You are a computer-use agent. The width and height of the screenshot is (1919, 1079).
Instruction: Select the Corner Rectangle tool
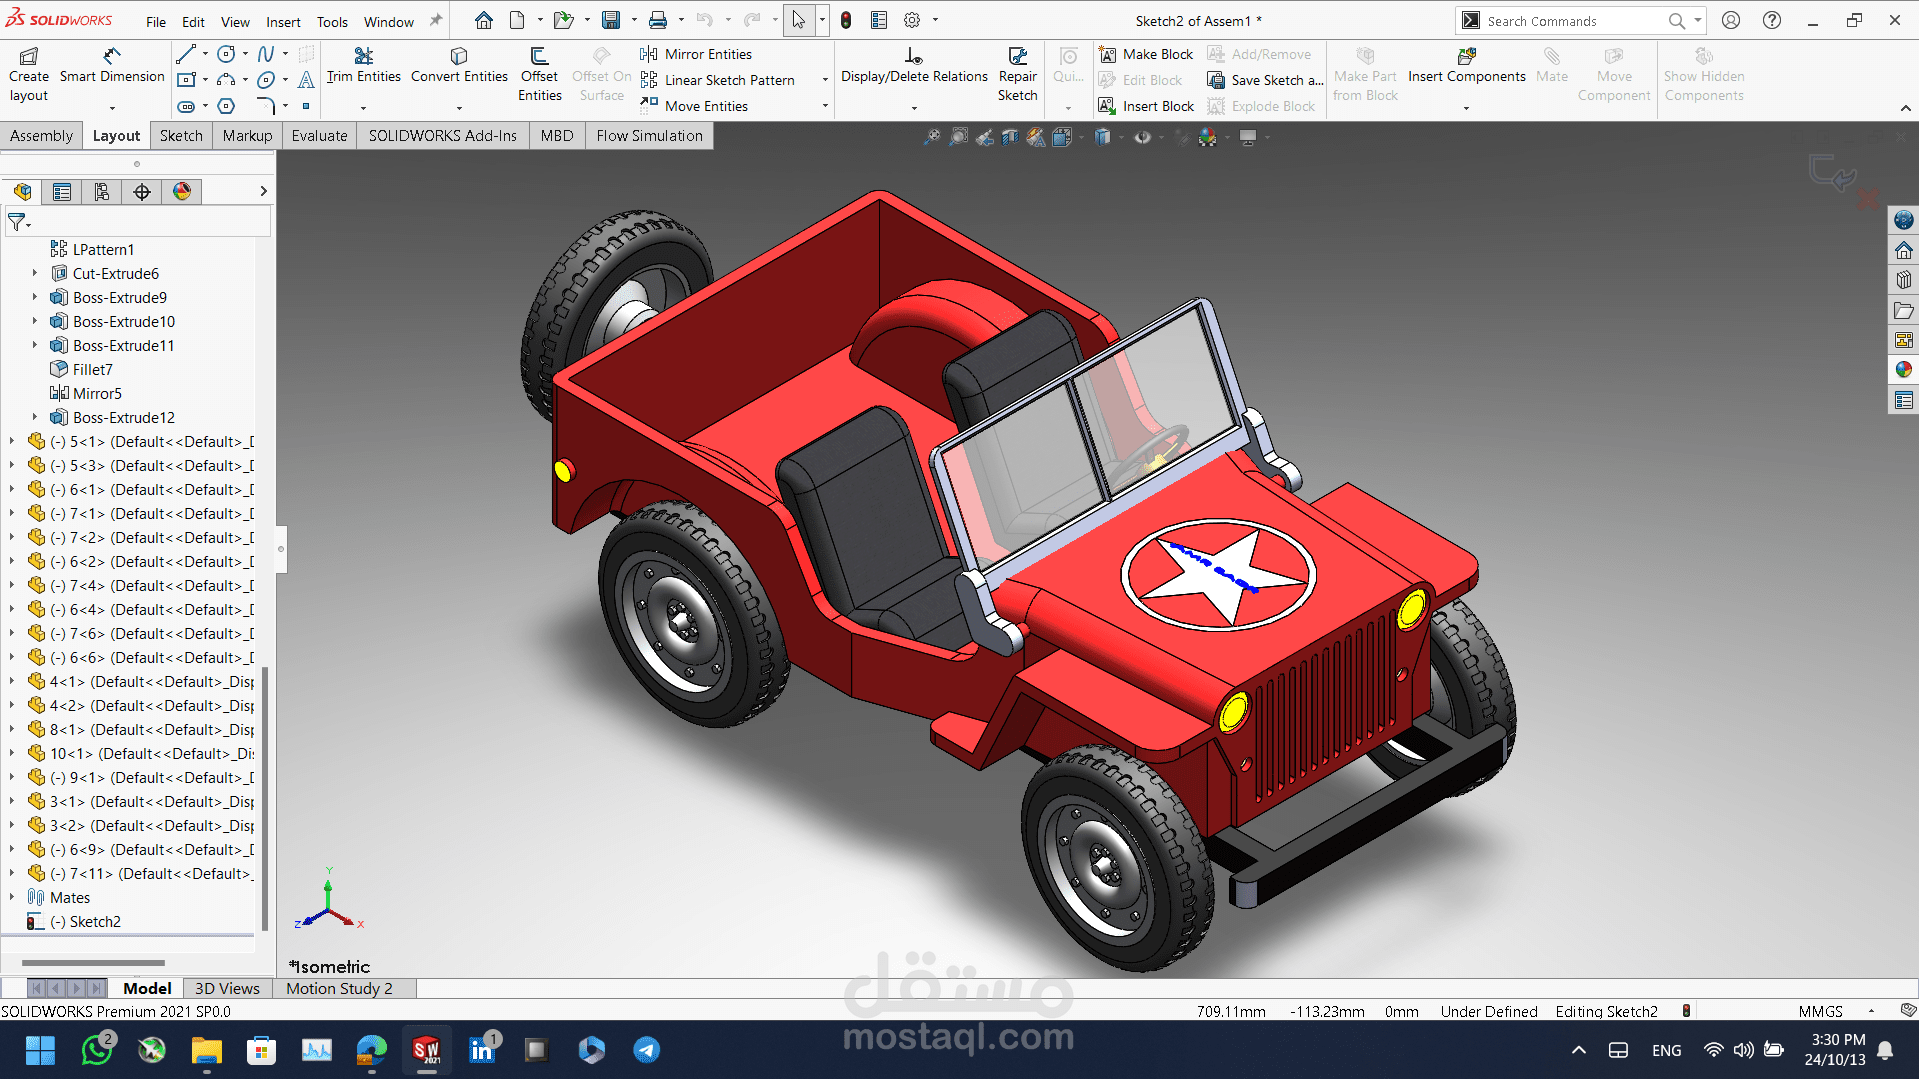point(186,80)
